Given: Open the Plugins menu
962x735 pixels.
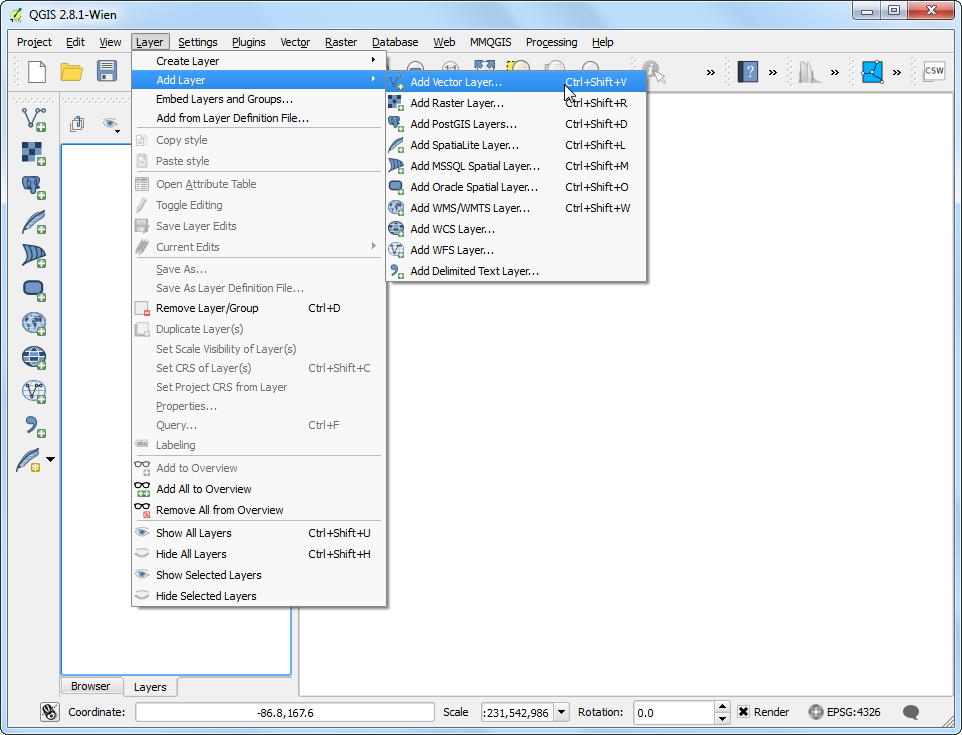Looking at the screenshot, I should click(248, 42).
